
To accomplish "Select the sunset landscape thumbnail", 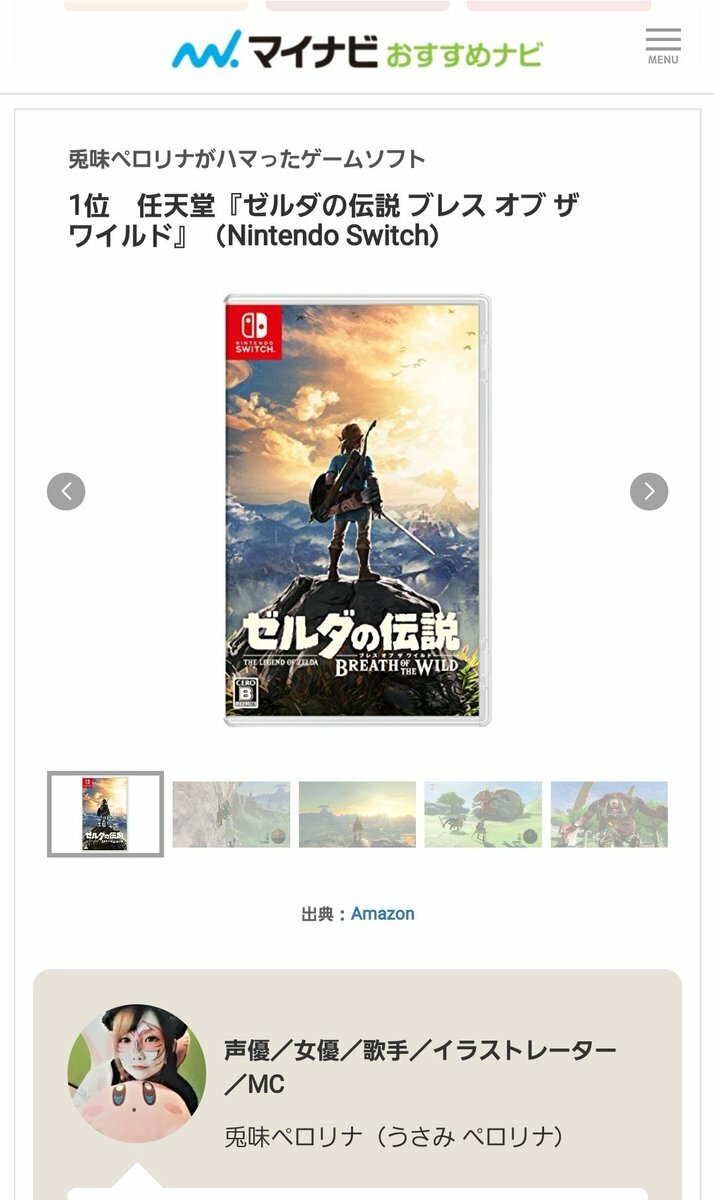I will click(357, 815).
